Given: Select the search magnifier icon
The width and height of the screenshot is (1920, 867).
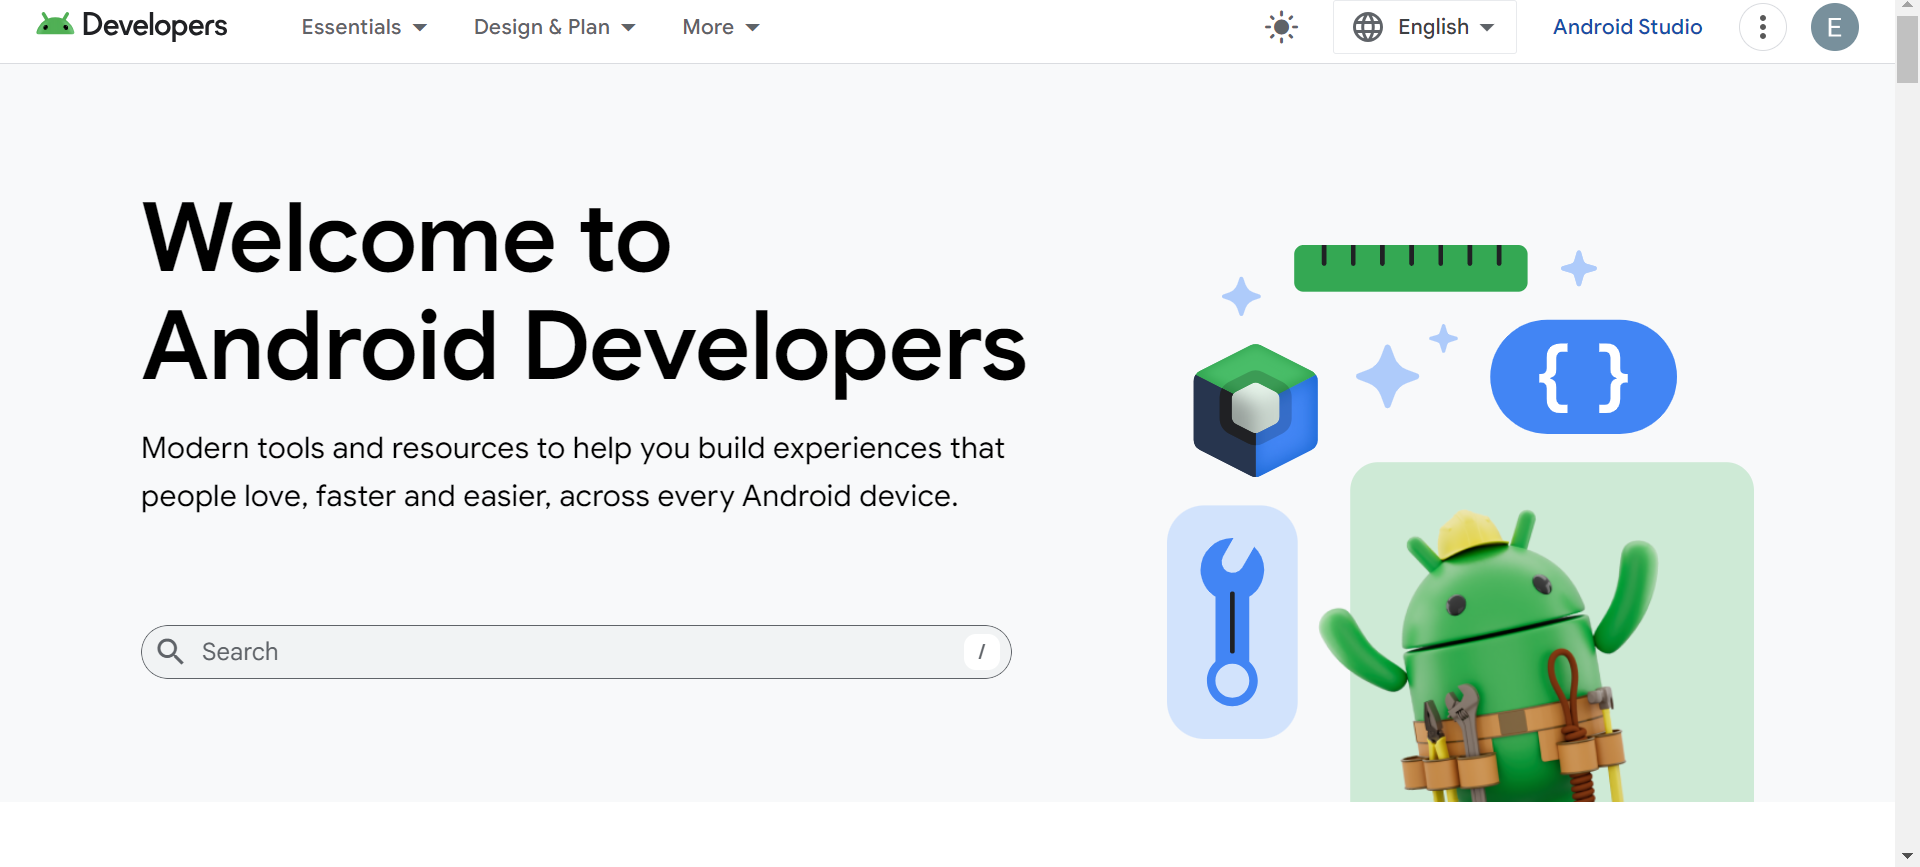Looking at the screenshot, I should (171, 652).
